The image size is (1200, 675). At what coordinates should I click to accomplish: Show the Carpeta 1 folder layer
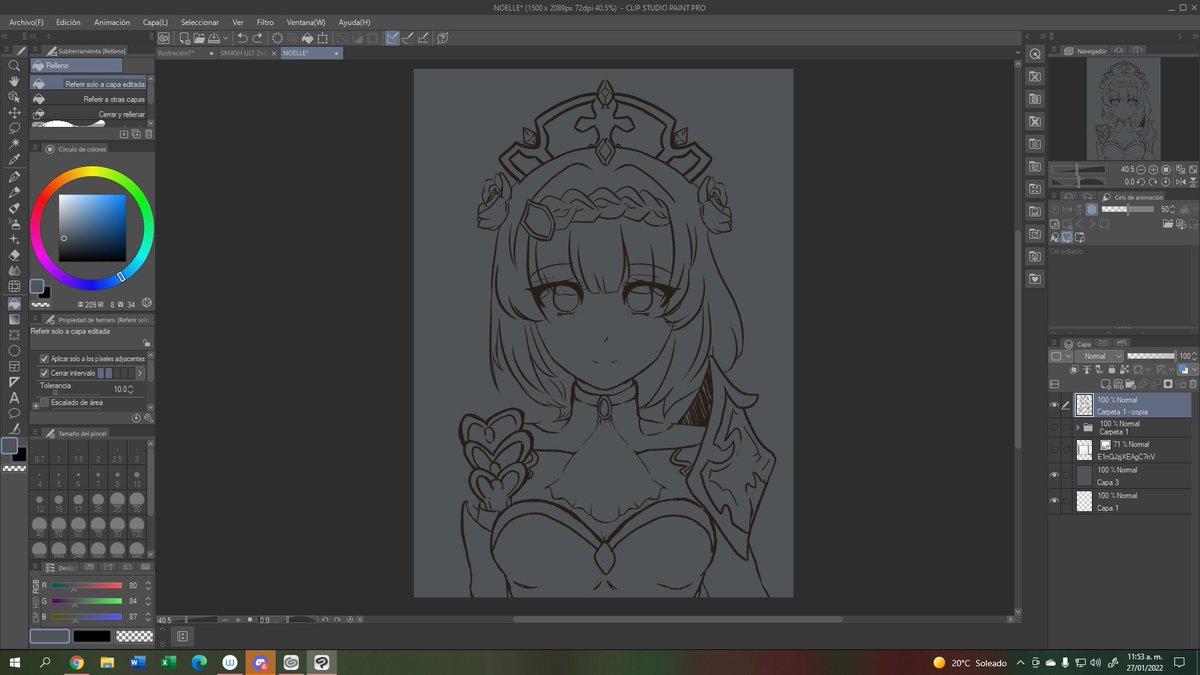click(x=1054, y=428)
